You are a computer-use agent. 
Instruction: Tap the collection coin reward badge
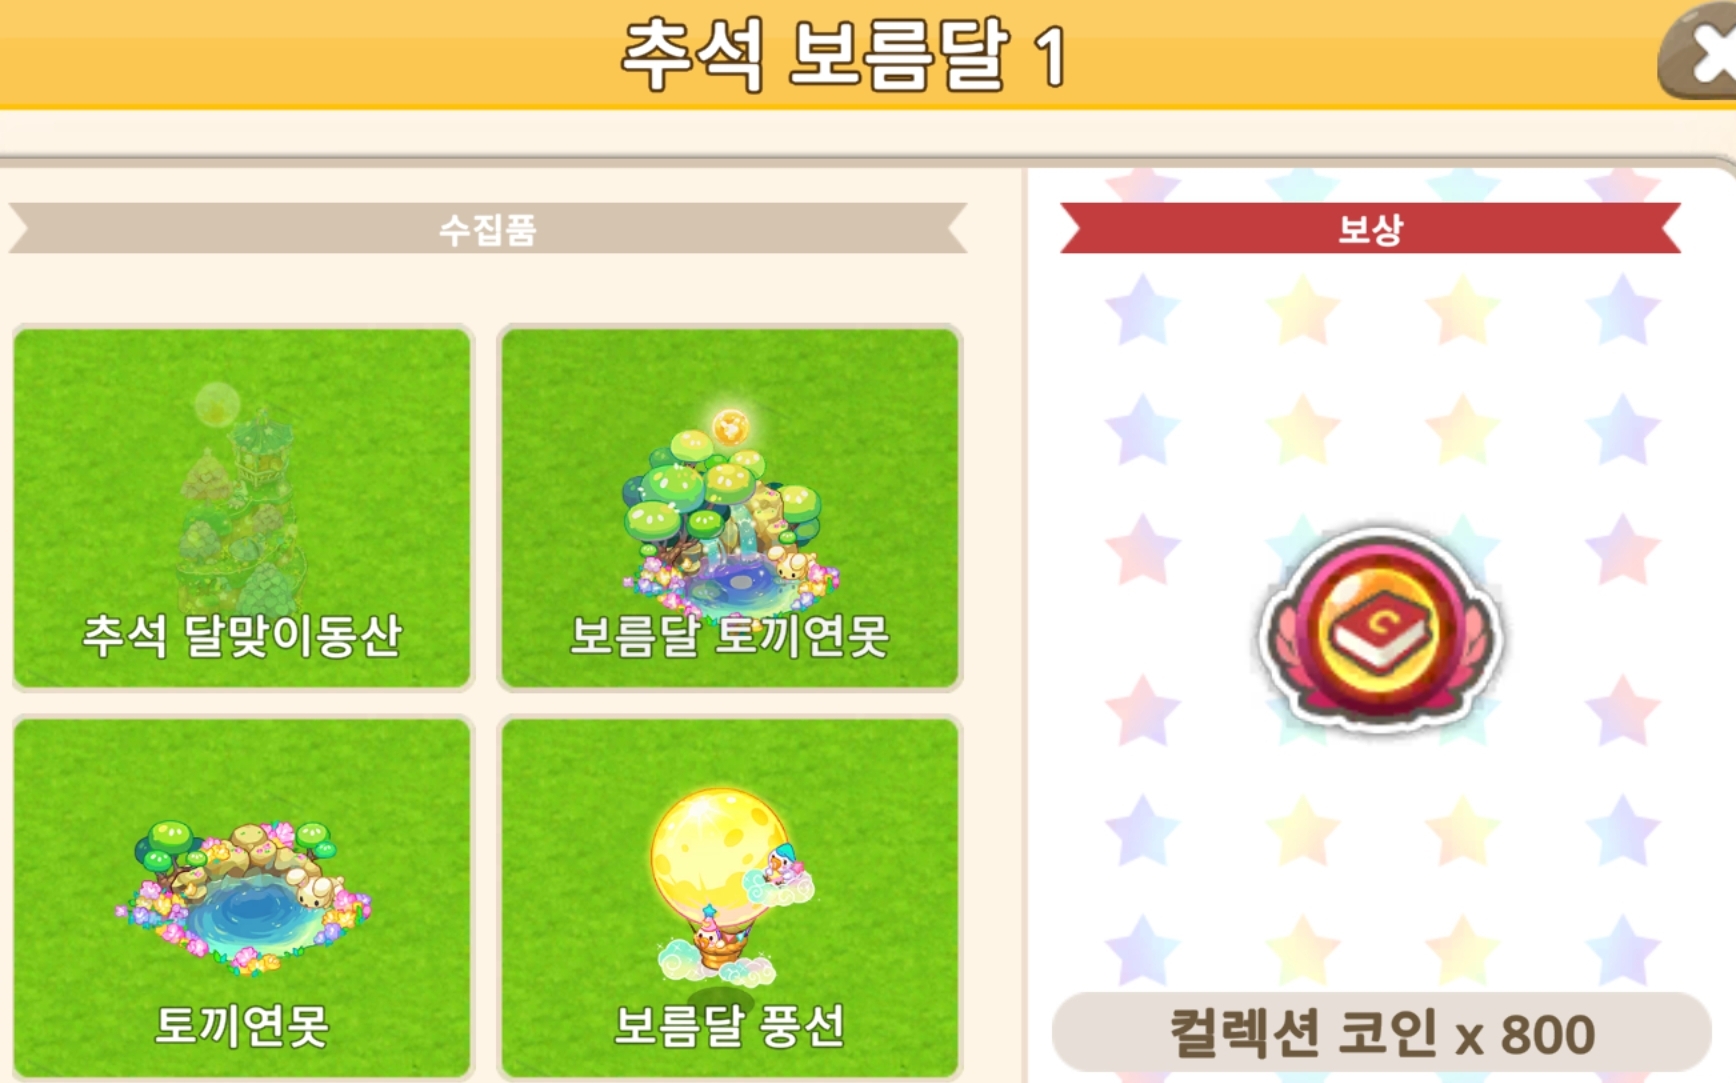[1380, 630]
